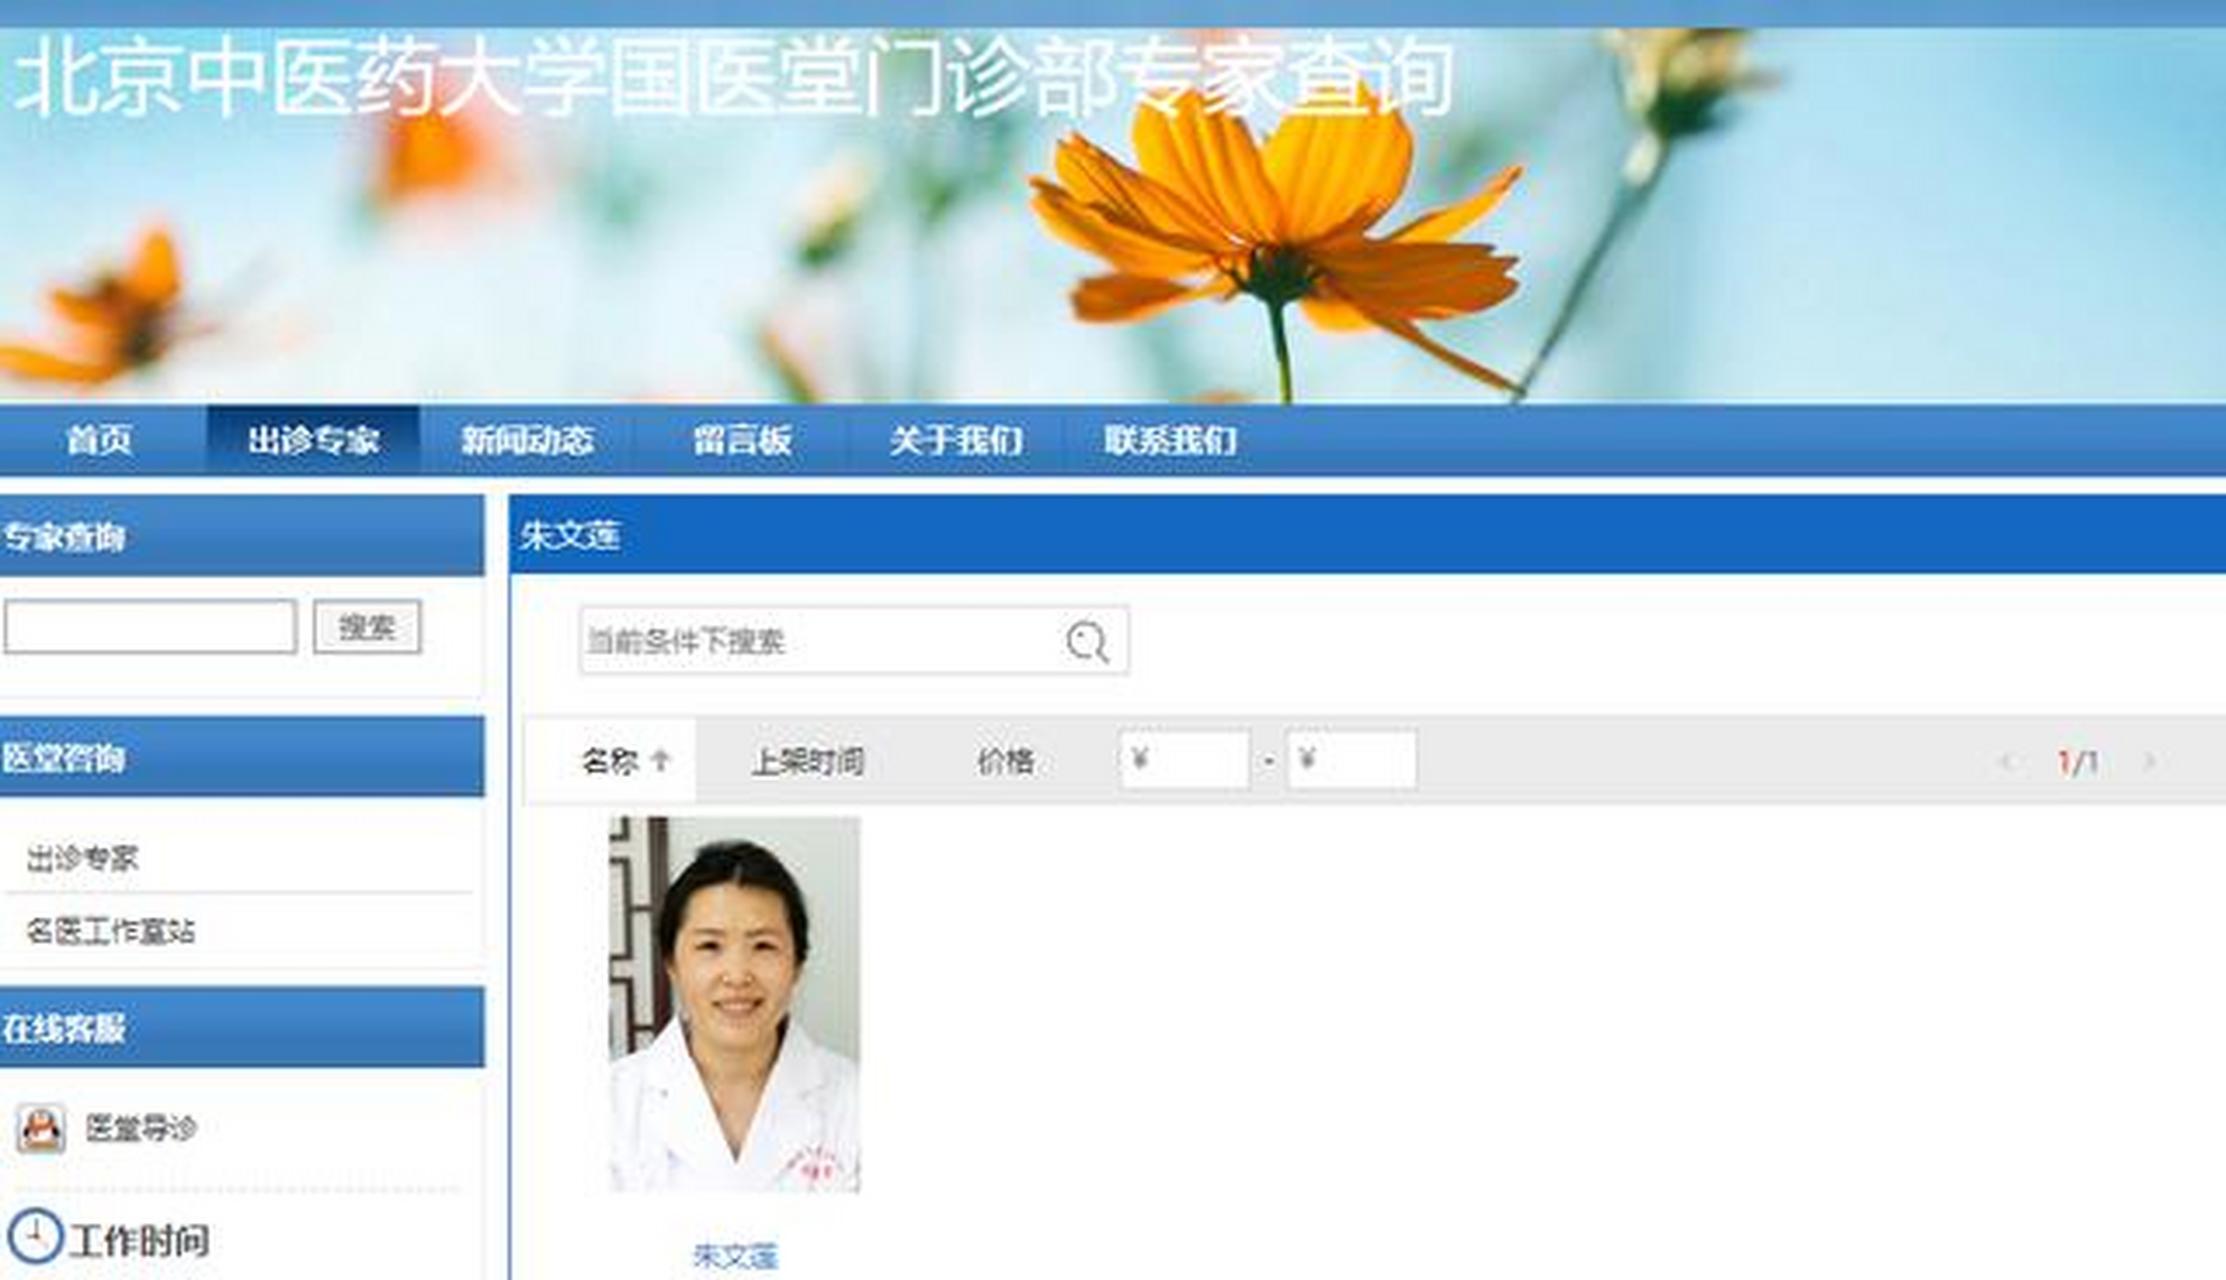The height and width of the screenshot is (1280, 2226).
Task: Click the 北京中医药大学国医堂门诊部专家查询 site title
Action: (733, 77)
